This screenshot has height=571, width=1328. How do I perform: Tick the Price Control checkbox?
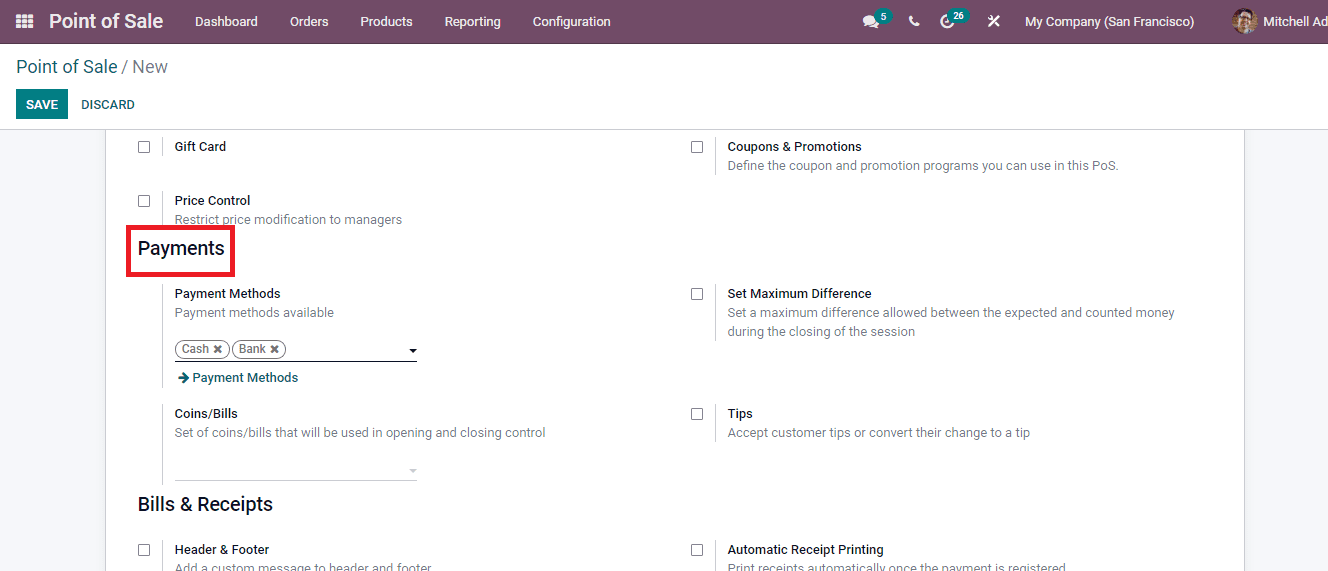[x=144, y=201]
